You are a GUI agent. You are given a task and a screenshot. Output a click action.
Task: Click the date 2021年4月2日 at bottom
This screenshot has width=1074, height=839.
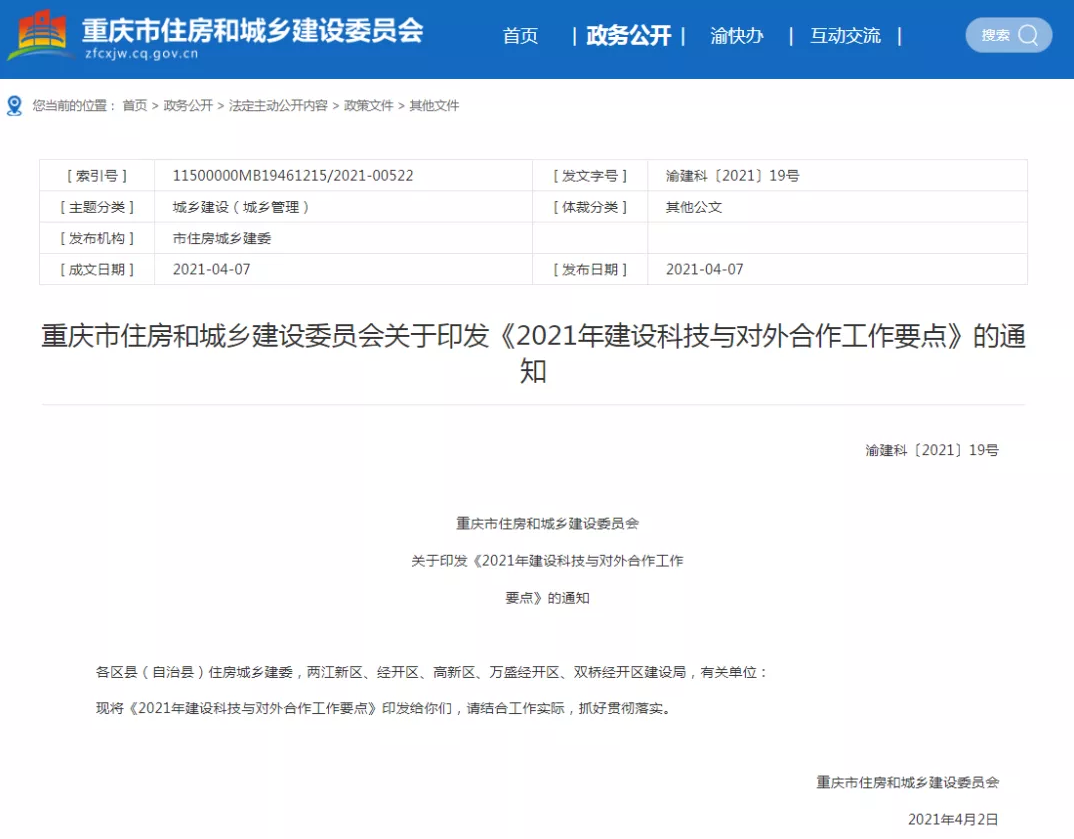click(x=953, y=819)
